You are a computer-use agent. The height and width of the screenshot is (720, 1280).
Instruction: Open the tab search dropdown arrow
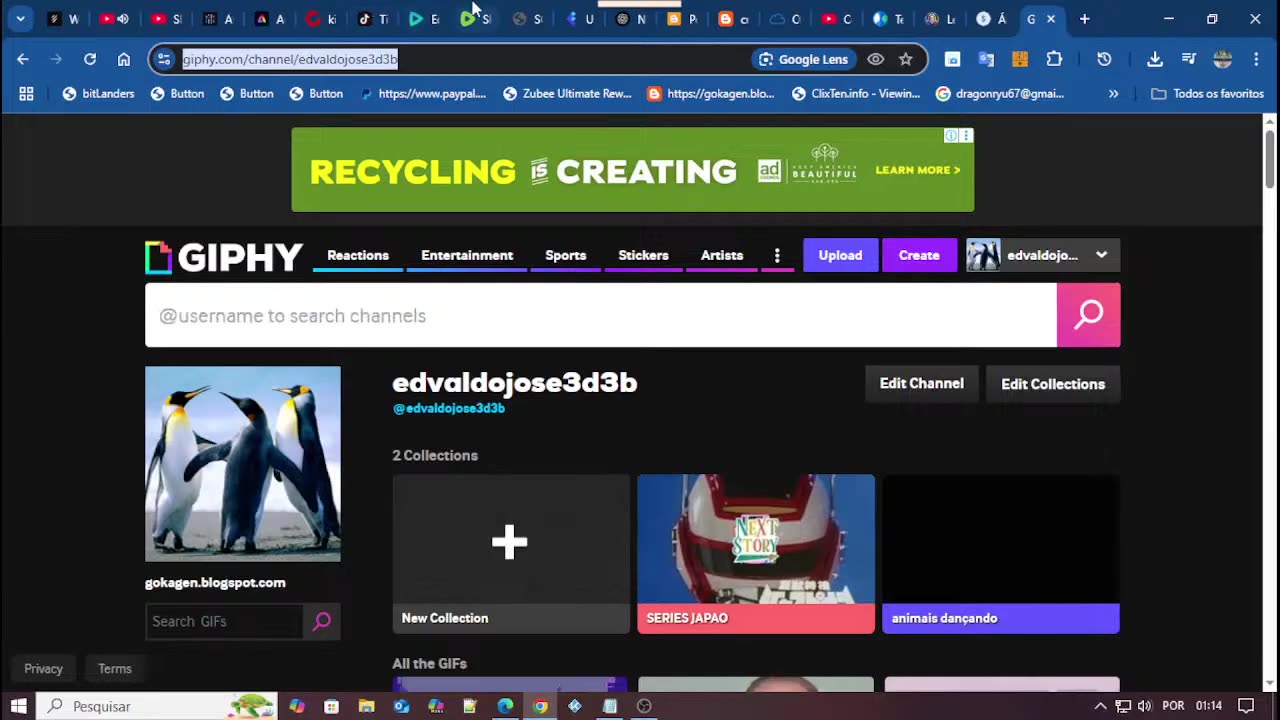click(x=20, y=19)
